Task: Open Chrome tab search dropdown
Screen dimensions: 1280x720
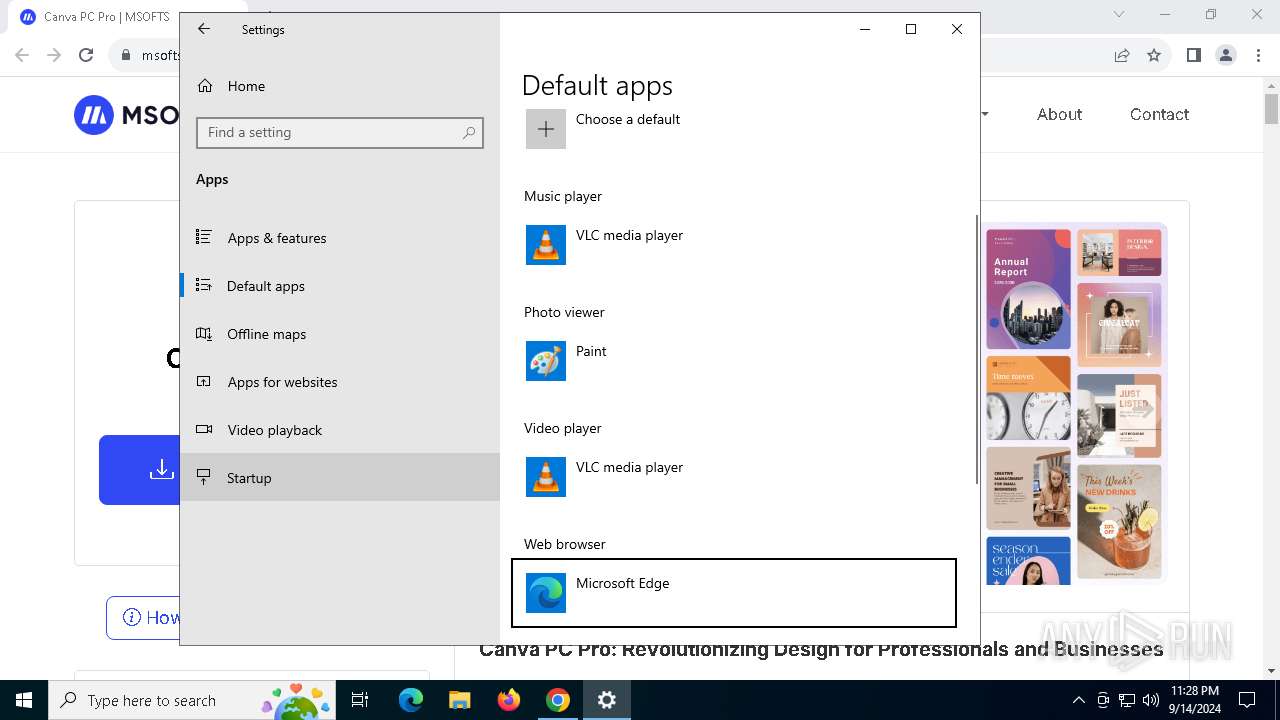Action: (1119, 14)
